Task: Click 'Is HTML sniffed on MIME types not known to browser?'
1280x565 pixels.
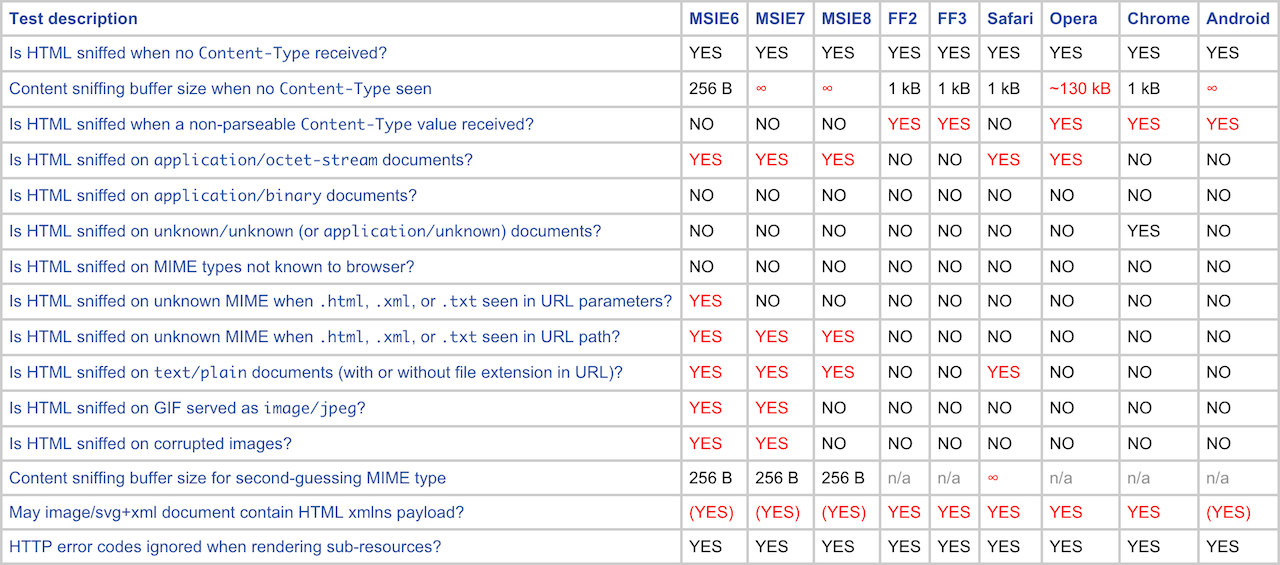Action: pyautogui.click(x=211, y=267)
